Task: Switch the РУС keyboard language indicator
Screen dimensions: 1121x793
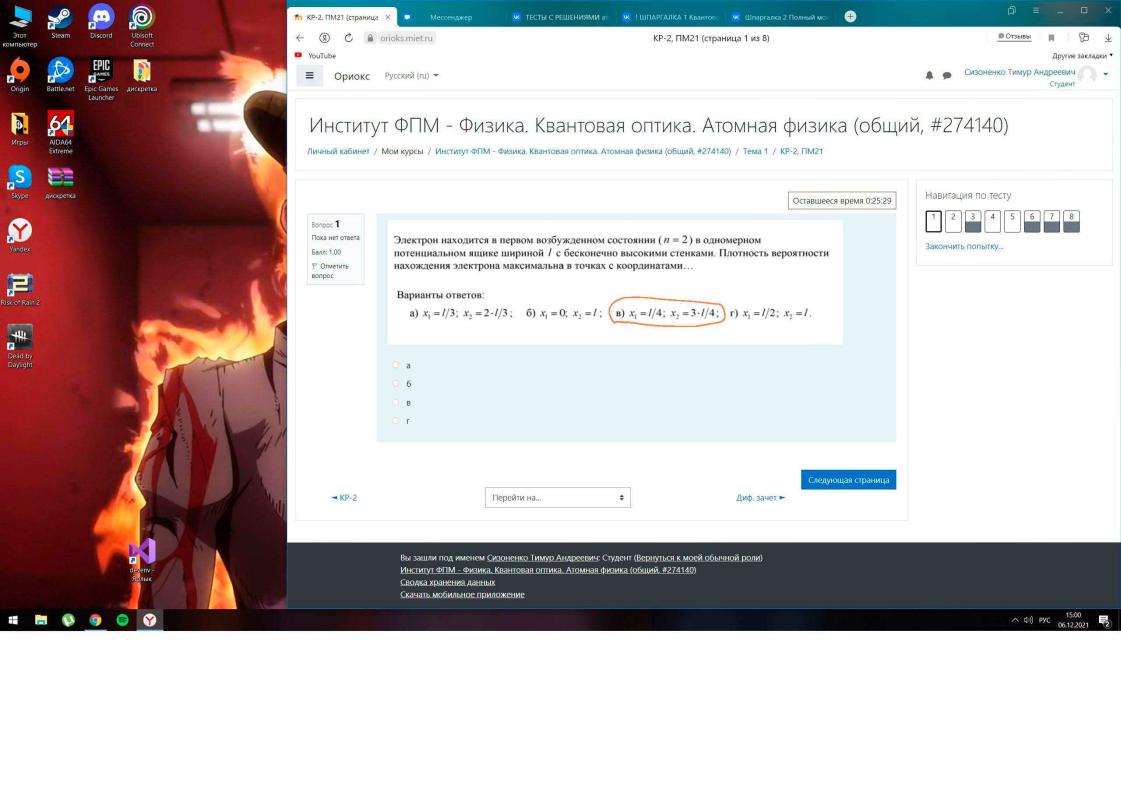Action: click(x=1045, y=620)
